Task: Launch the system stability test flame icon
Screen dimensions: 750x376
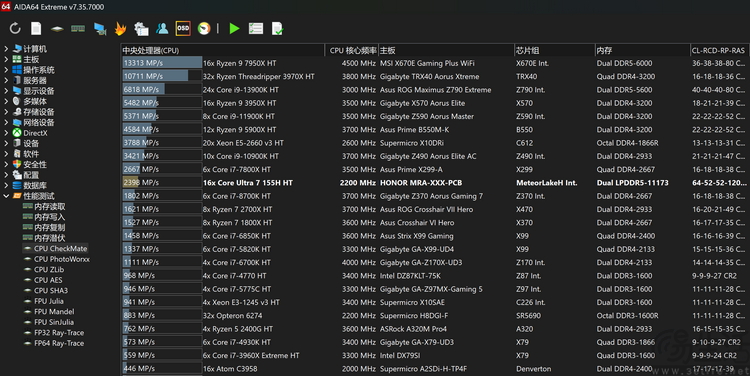Action: click(x=120, y=29)
